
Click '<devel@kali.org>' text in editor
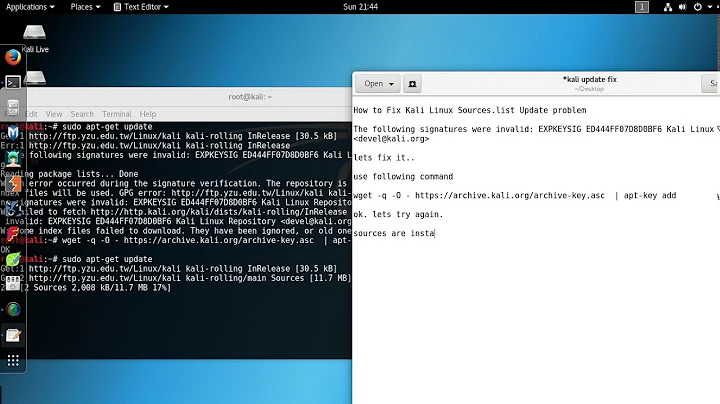click(391, 139)
